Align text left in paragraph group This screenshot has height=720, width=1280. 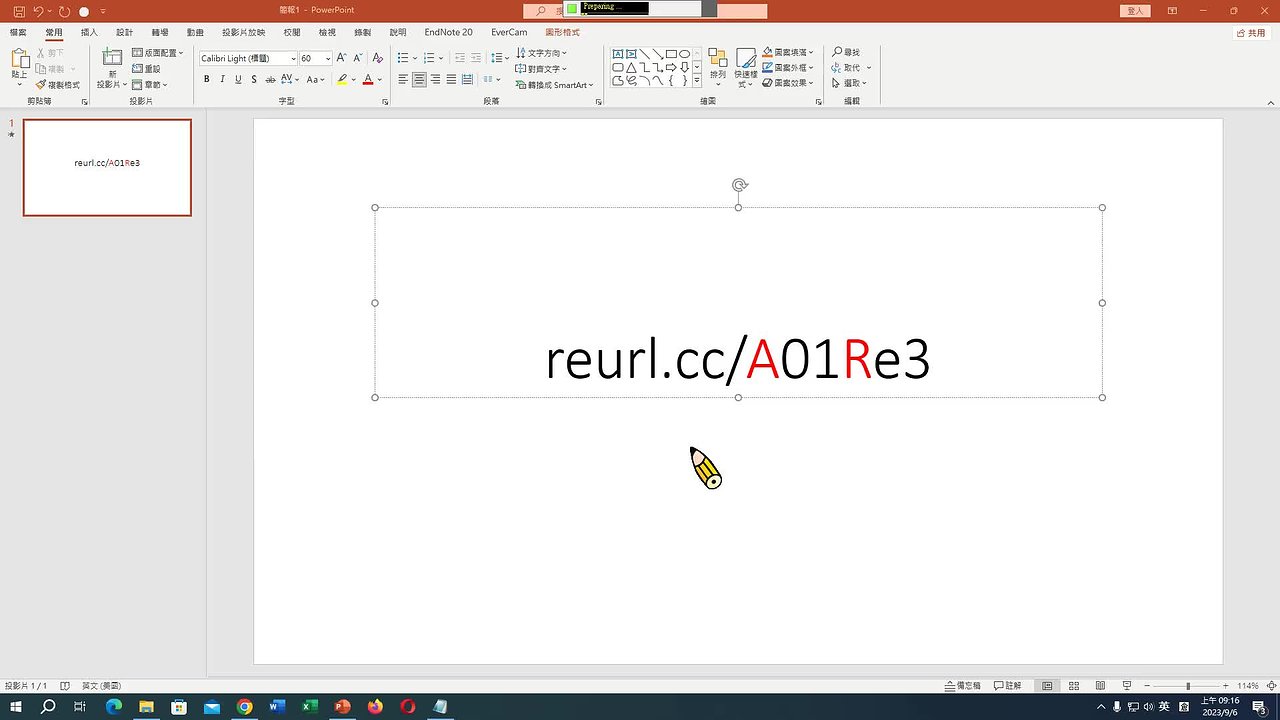[x=403, y=79]
